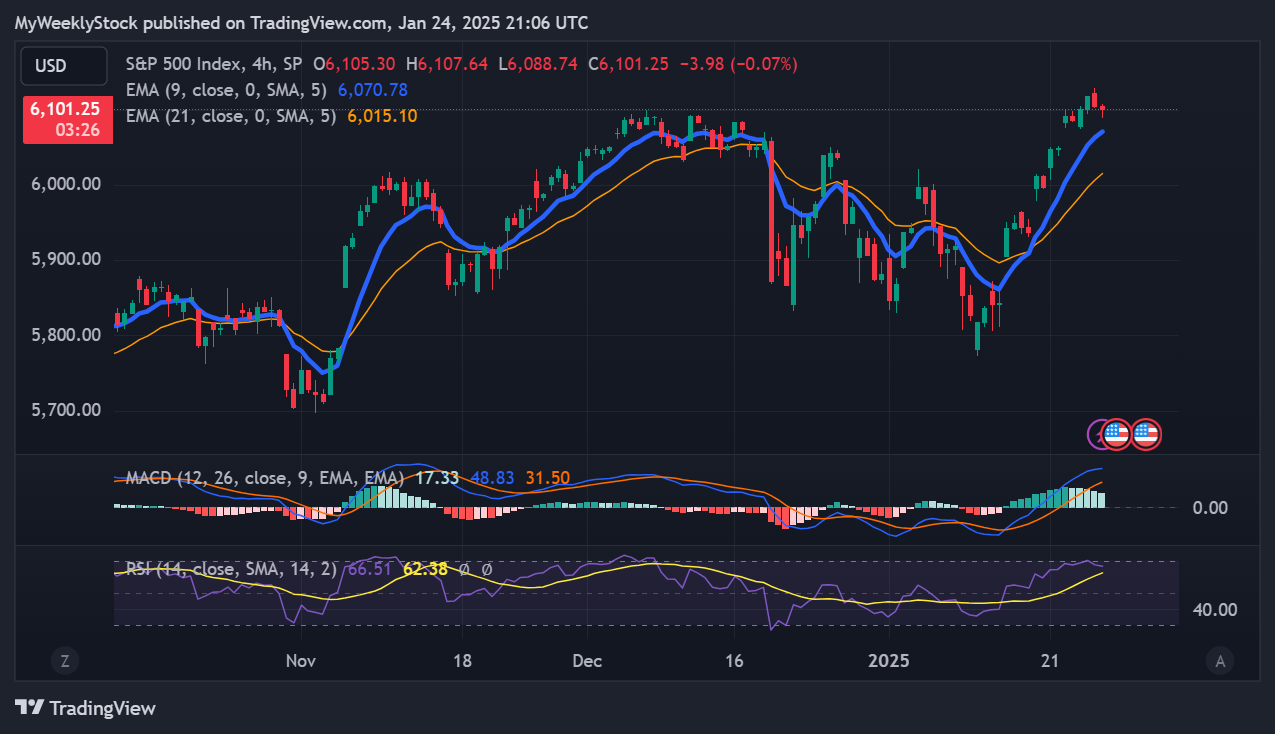Open the USD currency selector

64,66
